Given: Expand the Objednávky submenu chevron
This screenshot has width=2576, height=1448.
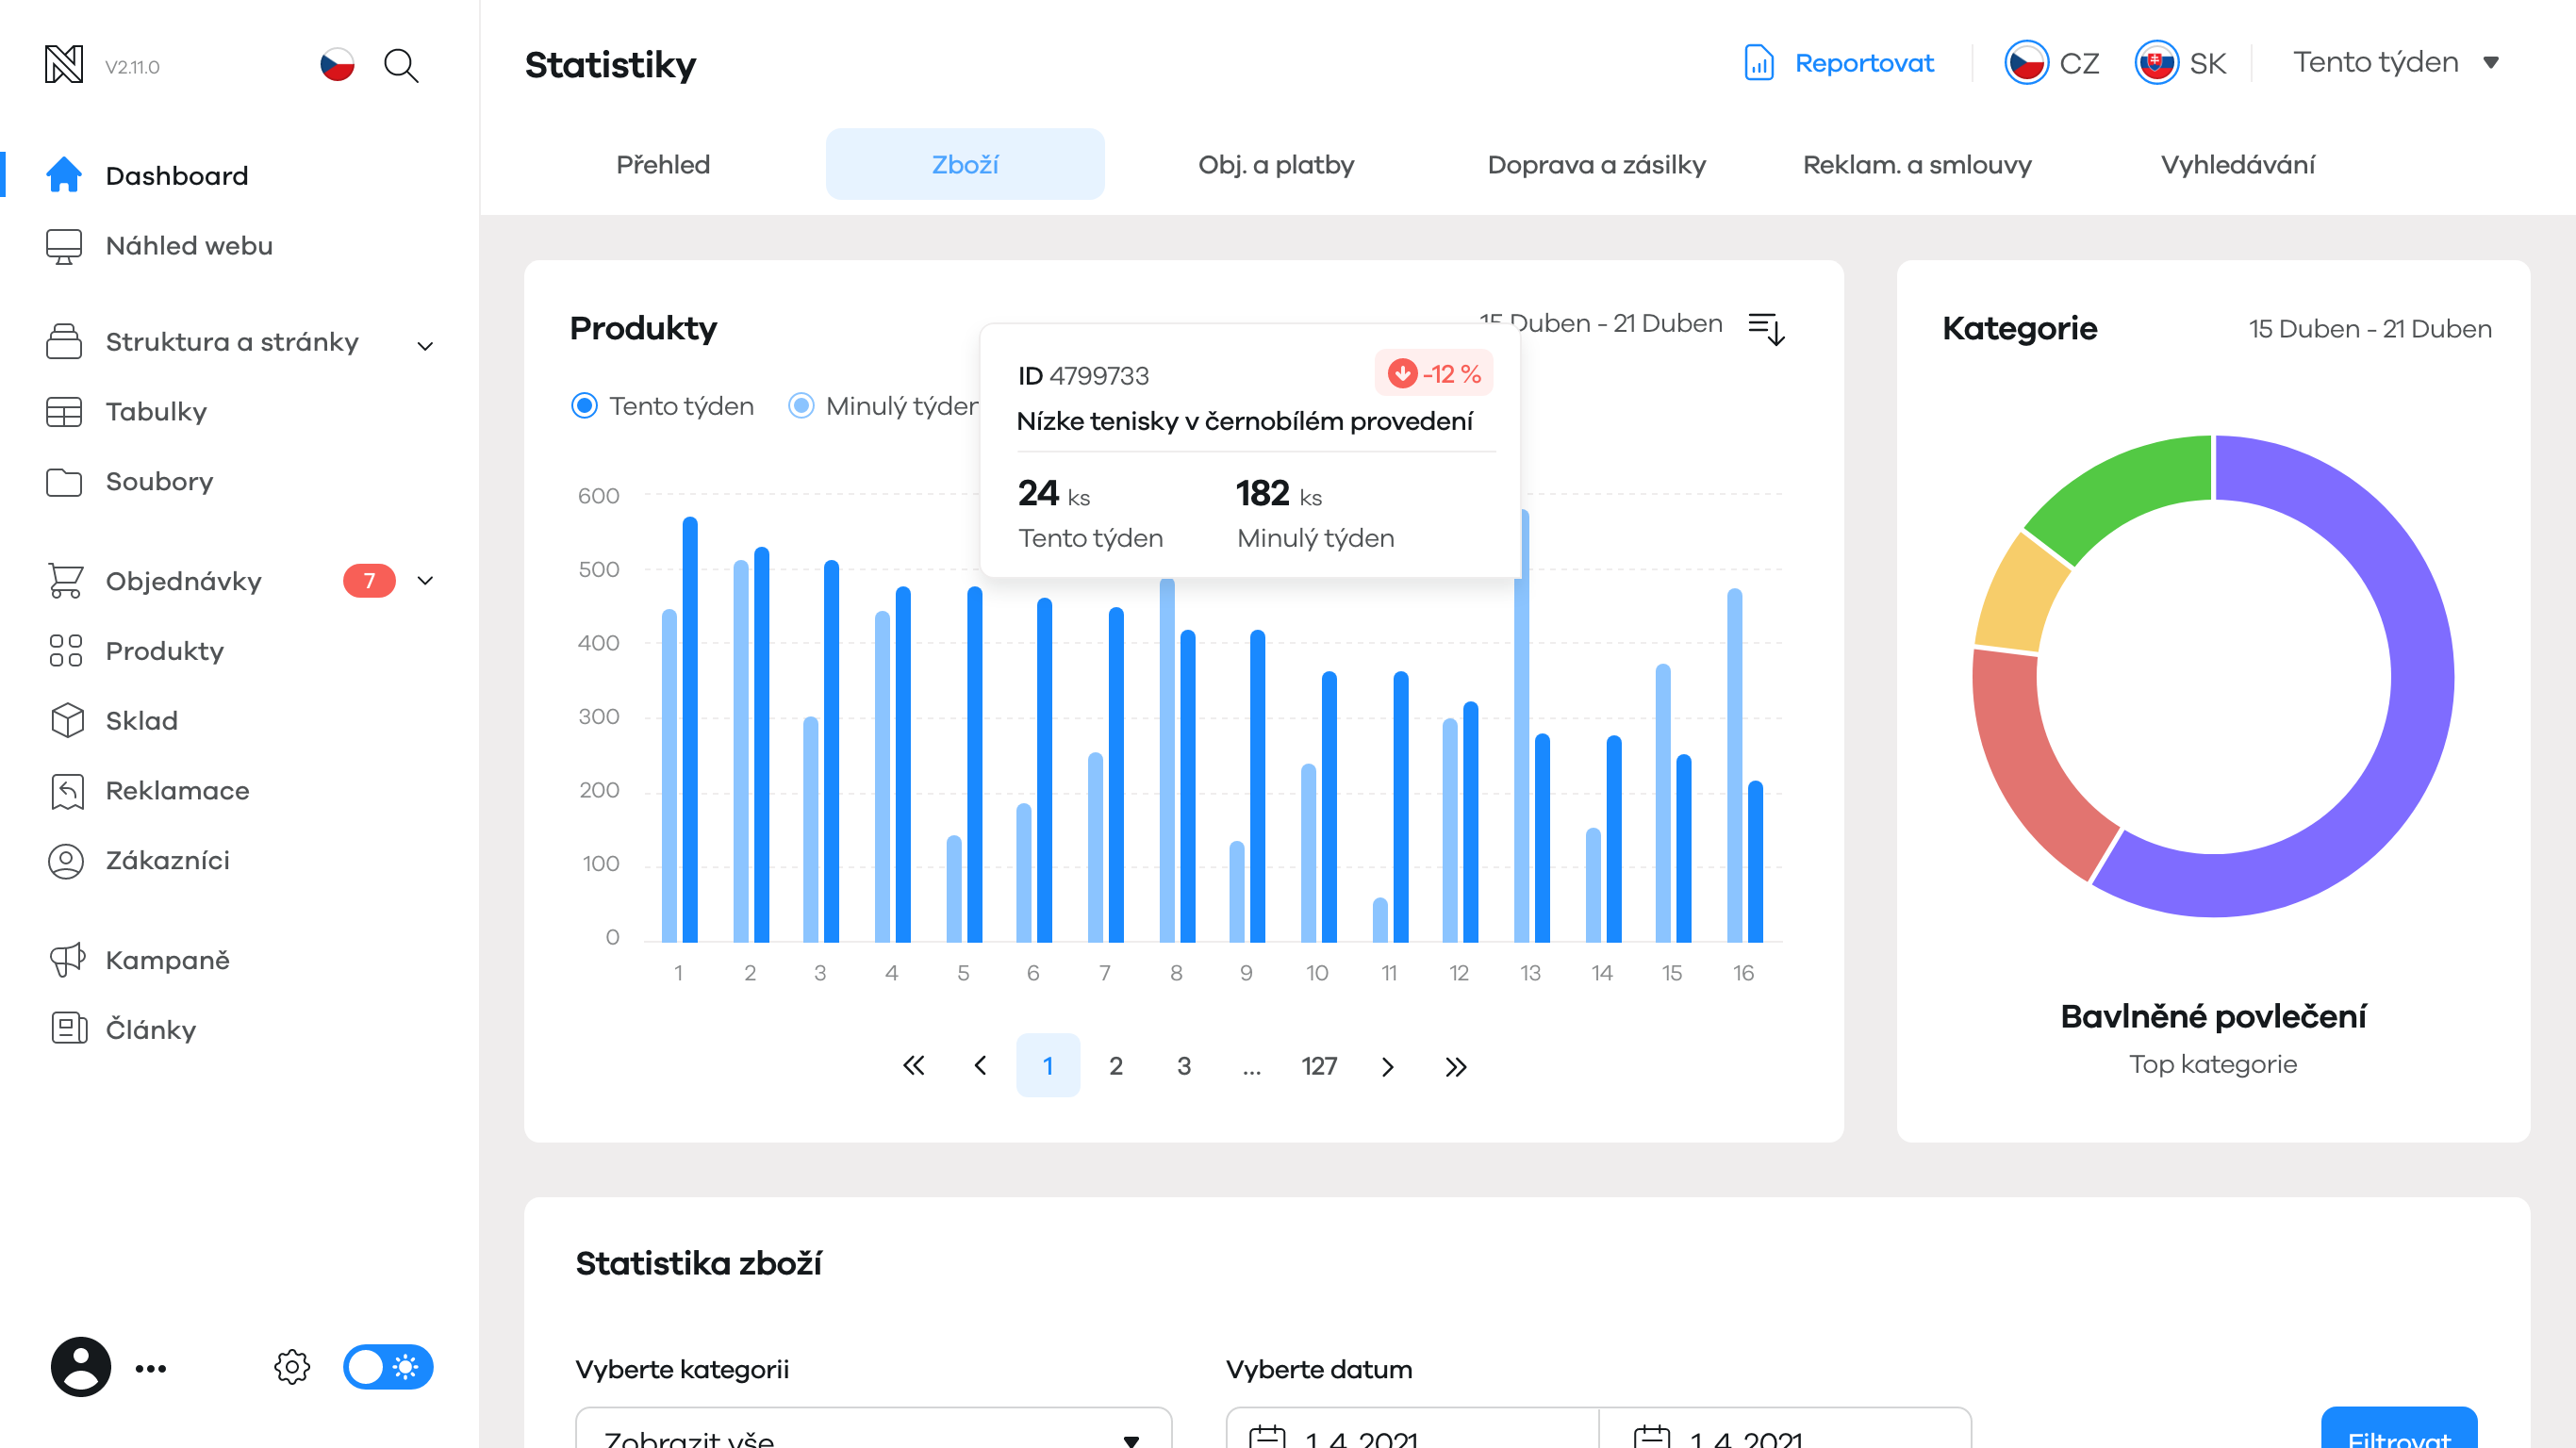Looking at the screenshot, I should click(x=425, y=581).
